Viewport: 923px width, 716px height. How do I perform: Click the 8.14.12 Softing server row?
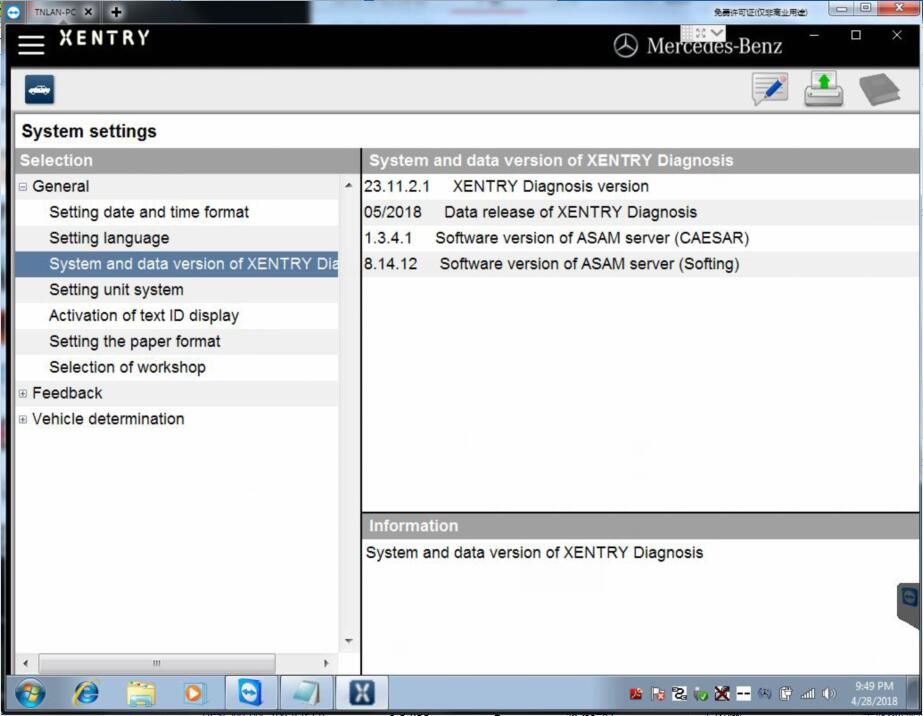click(640, 264)
